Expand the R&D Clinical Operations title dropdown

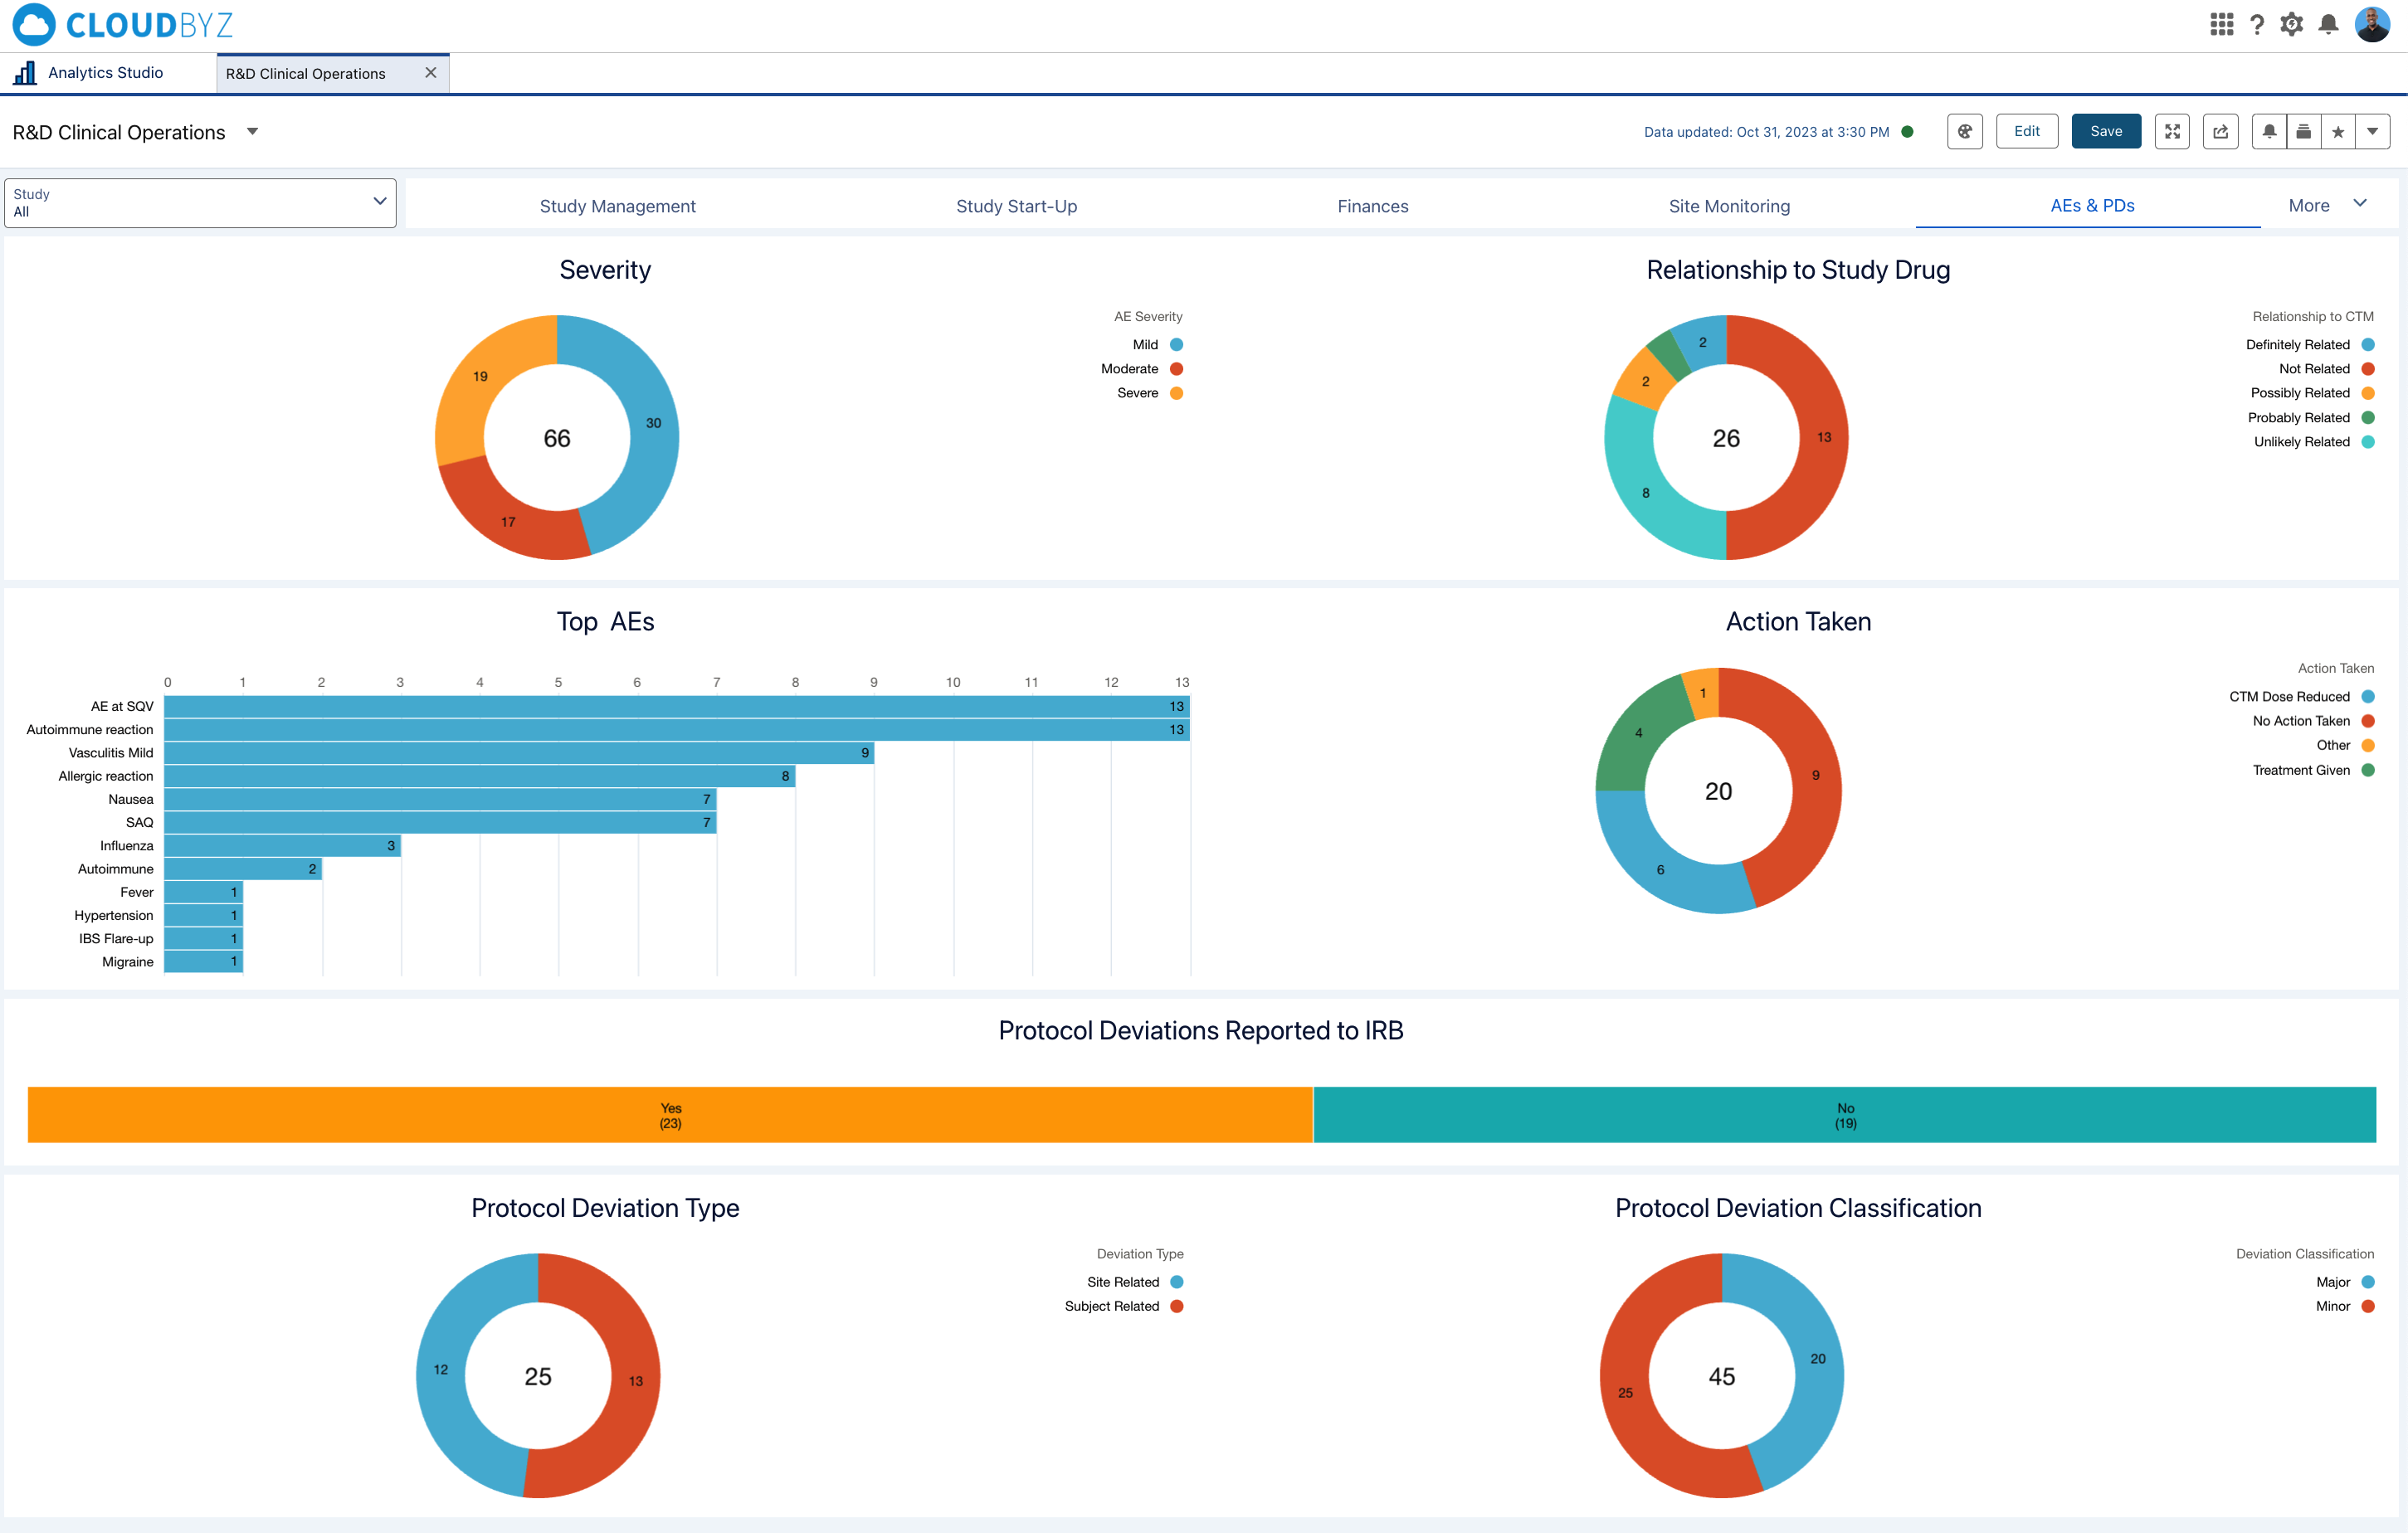click(x=253, y=131)
